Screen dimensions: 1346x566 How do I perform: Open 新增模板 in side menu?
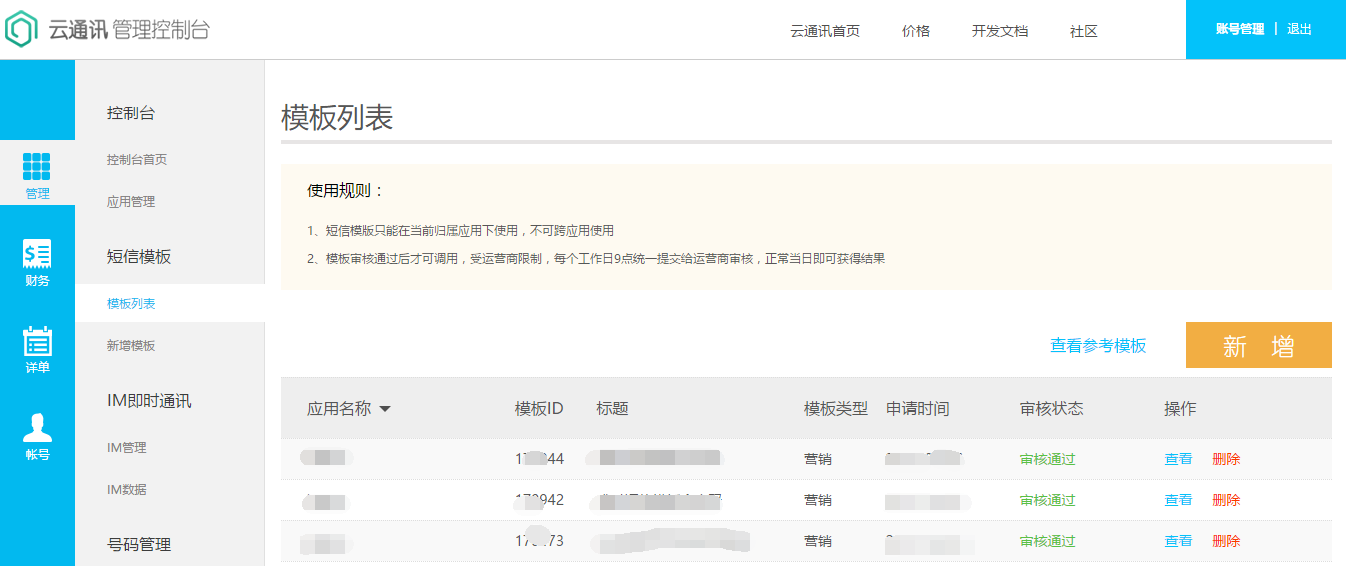[131, 346]
